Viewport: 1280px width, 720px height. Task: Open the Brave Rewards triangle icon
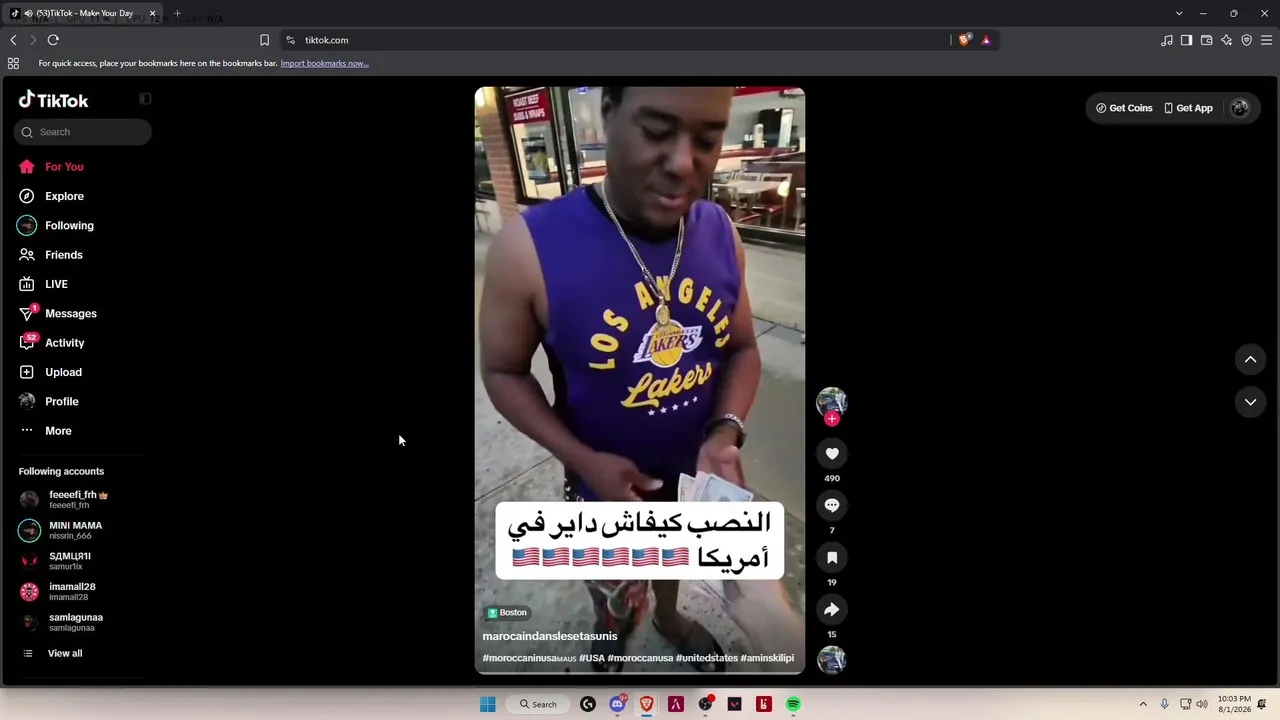(986, 40)
